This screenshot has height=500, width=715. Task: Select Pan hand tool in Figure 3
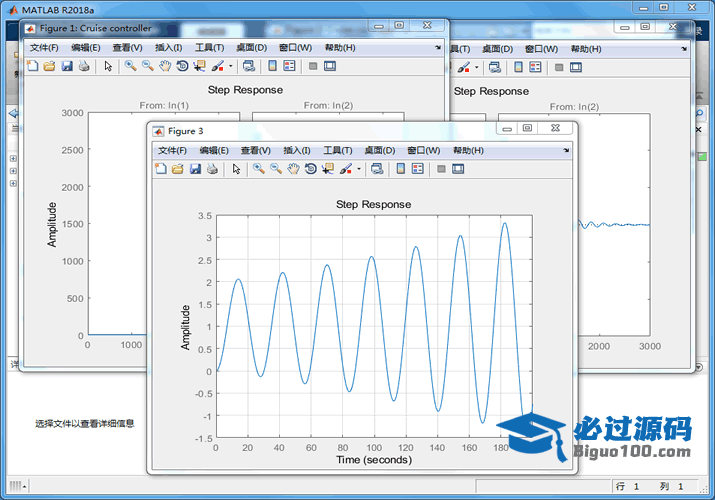click(293, 169)
